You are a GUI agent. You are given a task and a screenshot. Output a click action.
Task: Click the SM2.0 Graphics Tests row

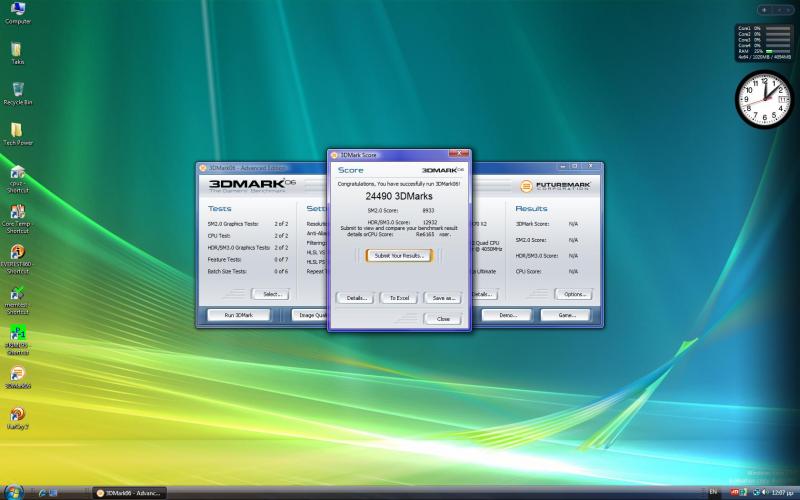point(248,224)
